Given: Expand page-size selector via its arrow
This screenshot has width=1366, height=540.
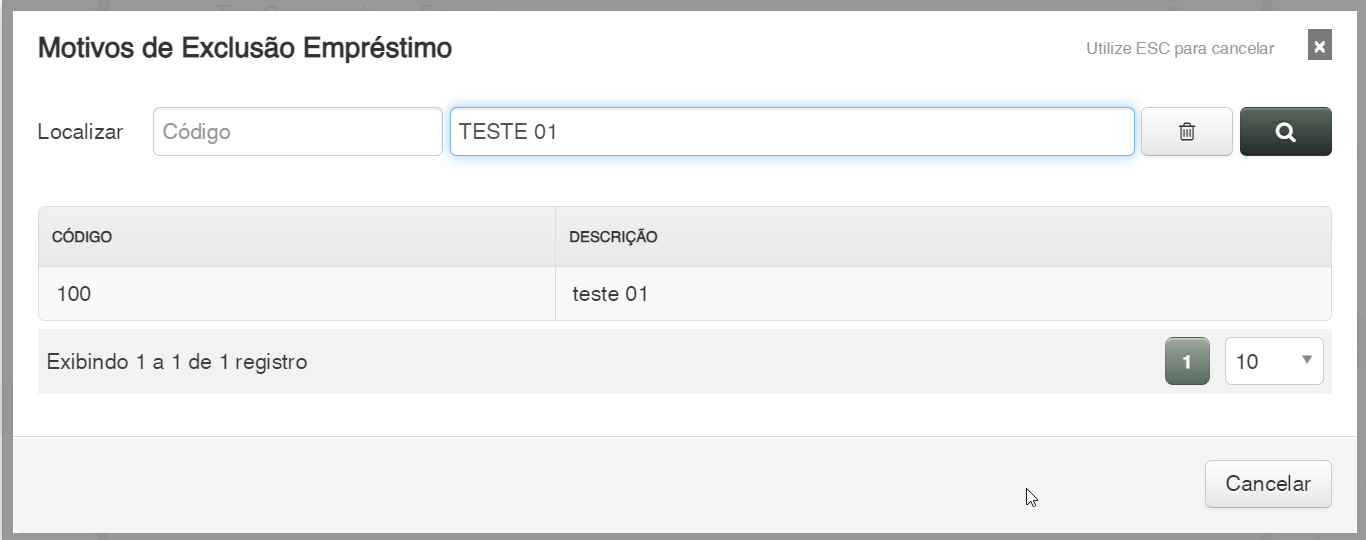Looking at the screenshot, I should tap(1306, 360).
